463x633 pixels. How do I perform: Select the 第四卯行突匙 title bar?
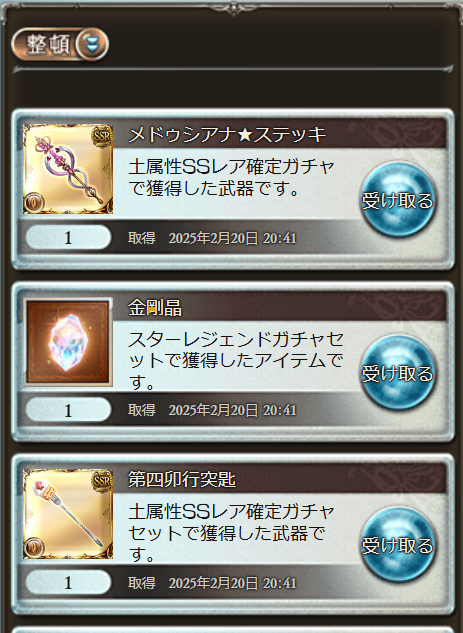pyautogui.click(x=279, y=479)
